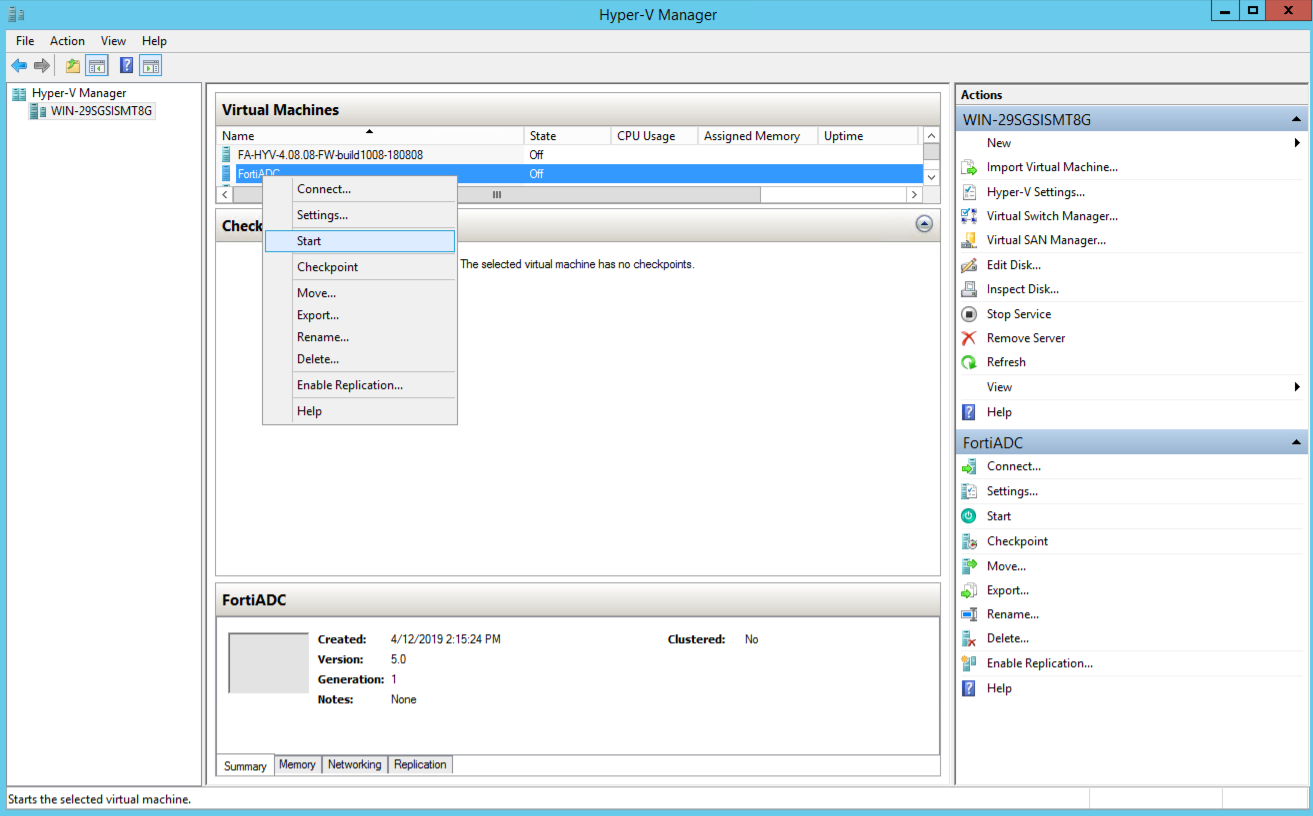
Task: Expand the New submenu arrow
Action: click(x=1297, y=142)
